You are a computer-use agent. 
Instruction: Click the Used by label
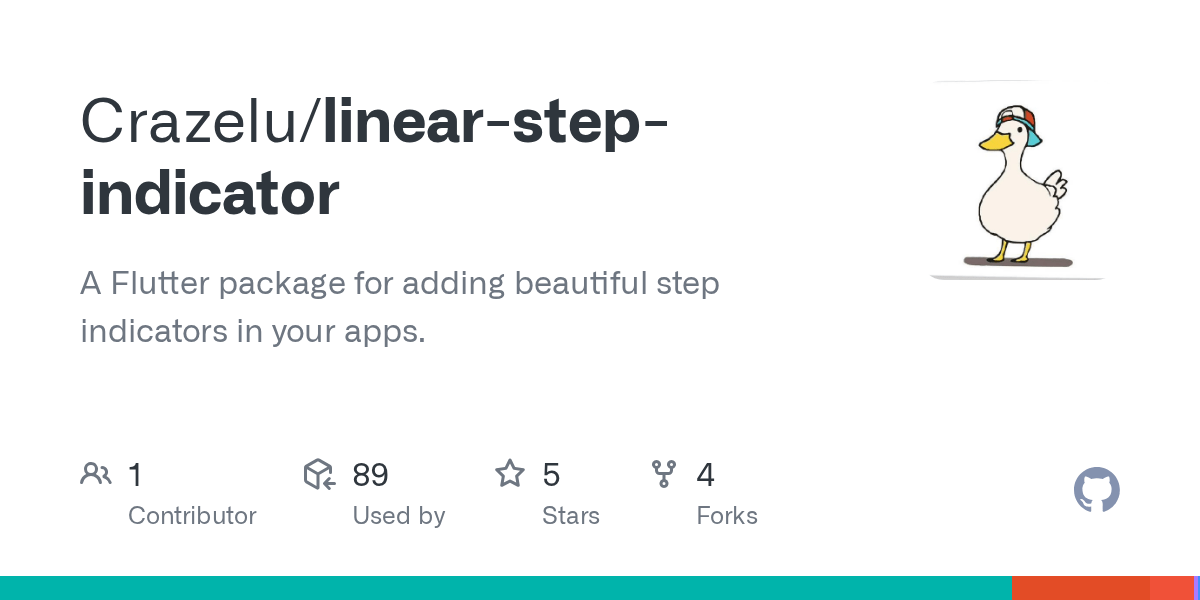(x=398, y=516)
